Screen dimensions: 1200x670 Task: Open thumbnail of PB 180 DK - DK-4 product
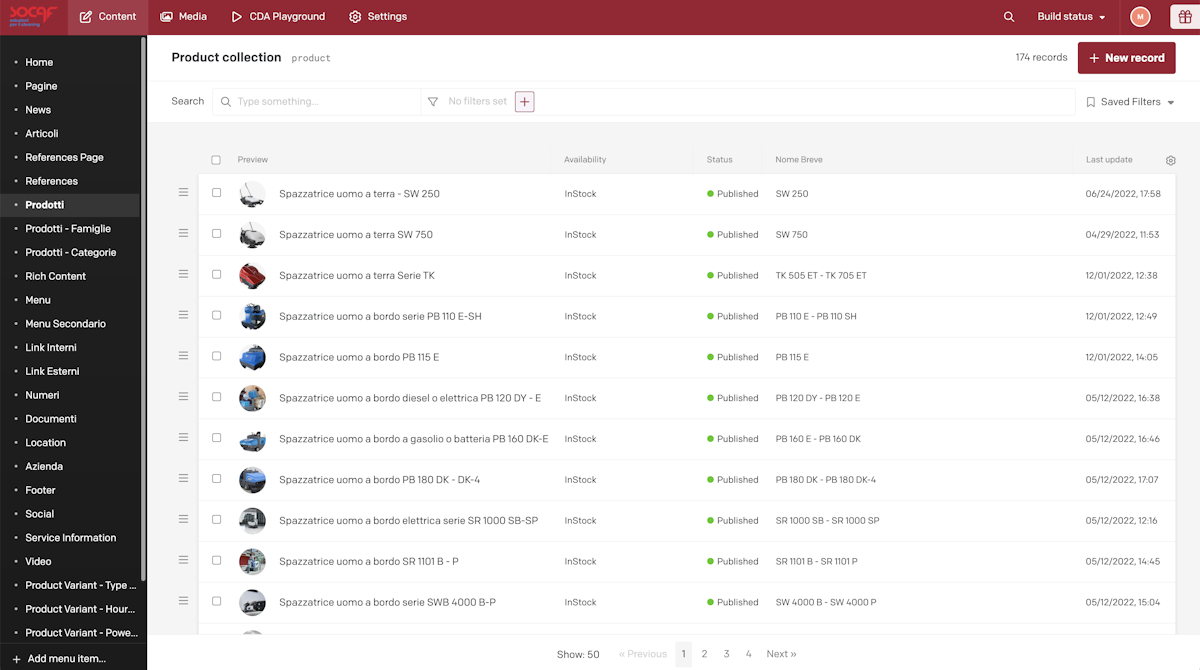pos(252,480)
